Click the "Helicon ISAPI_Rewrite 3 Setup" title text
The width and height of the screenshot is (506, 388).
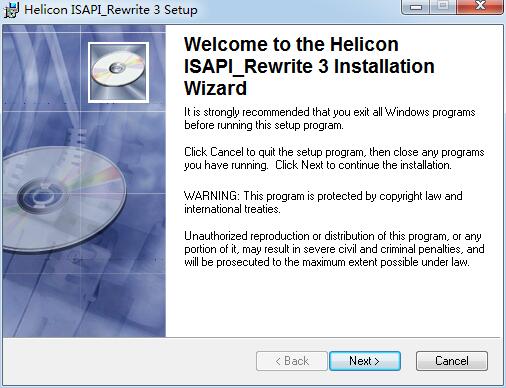tap(111, 10)
